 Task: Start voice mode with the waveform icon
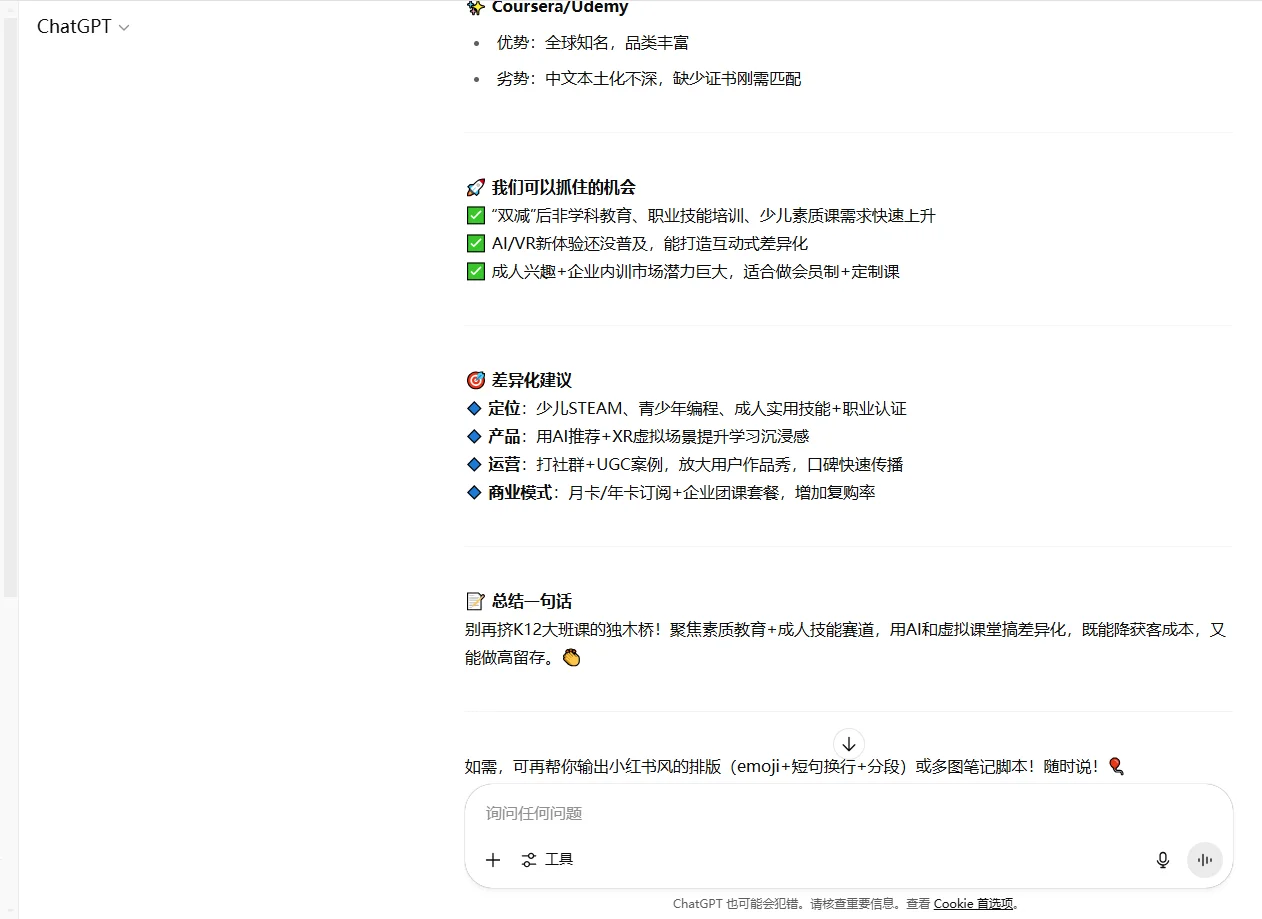coord(1205,860)
